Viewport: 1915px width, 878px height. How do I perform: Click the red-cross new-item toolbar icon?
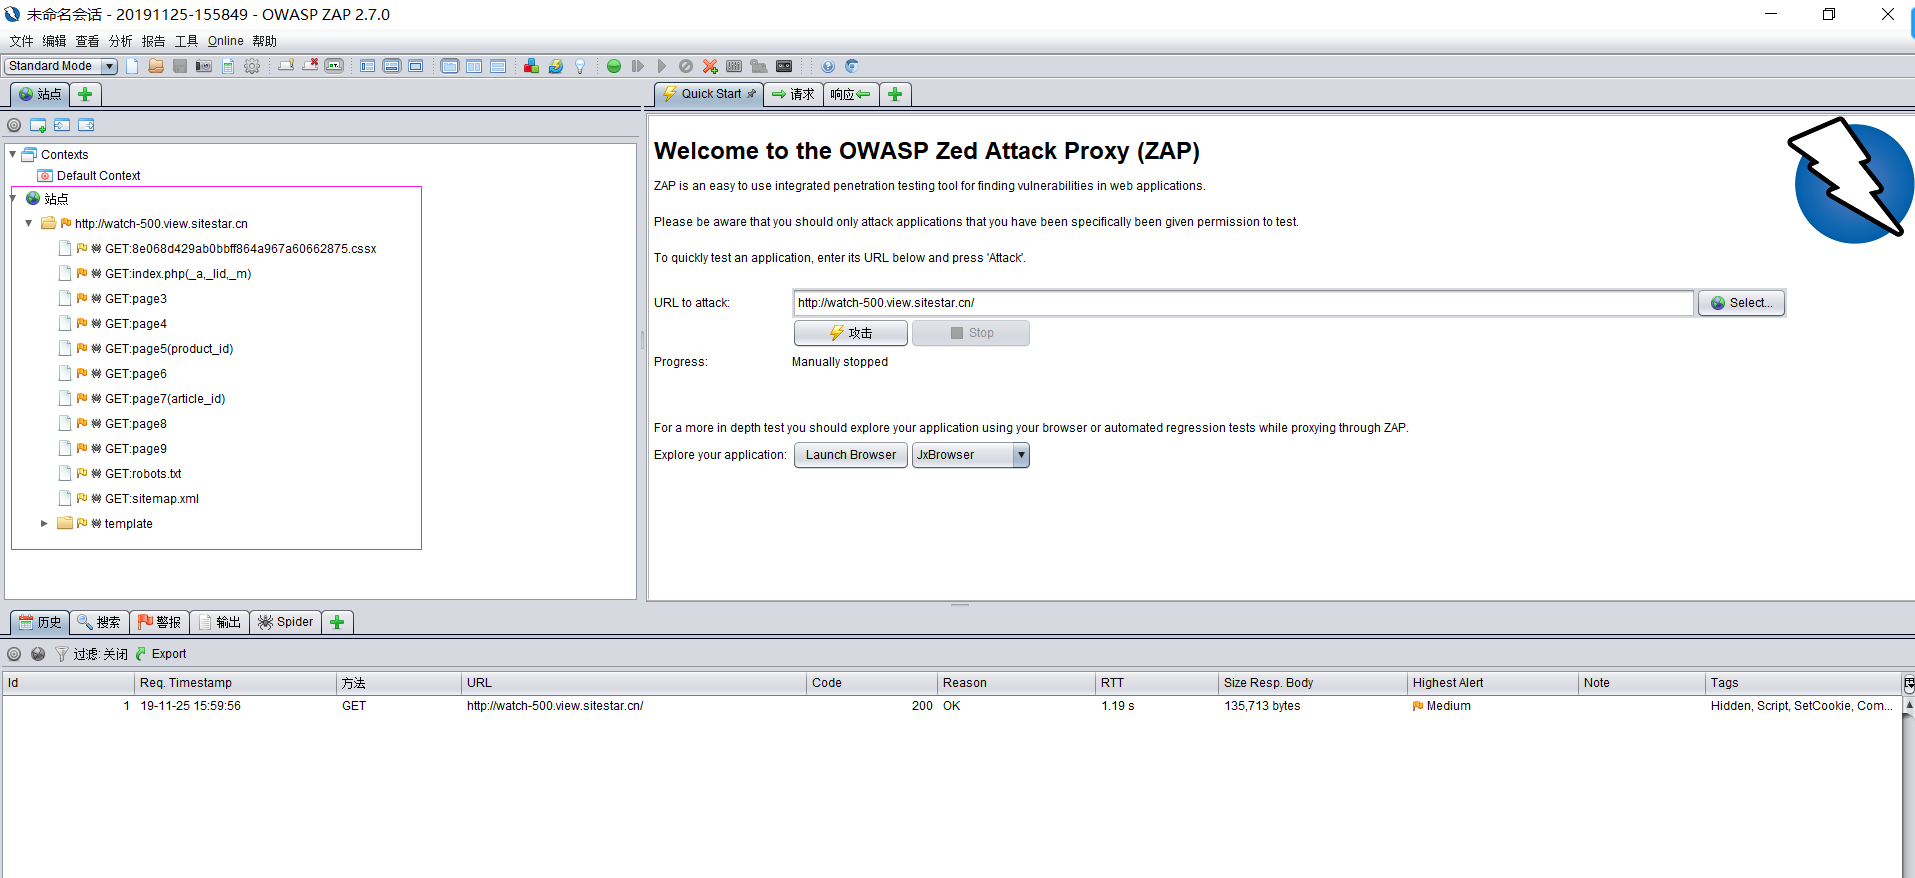coord(310,66)
